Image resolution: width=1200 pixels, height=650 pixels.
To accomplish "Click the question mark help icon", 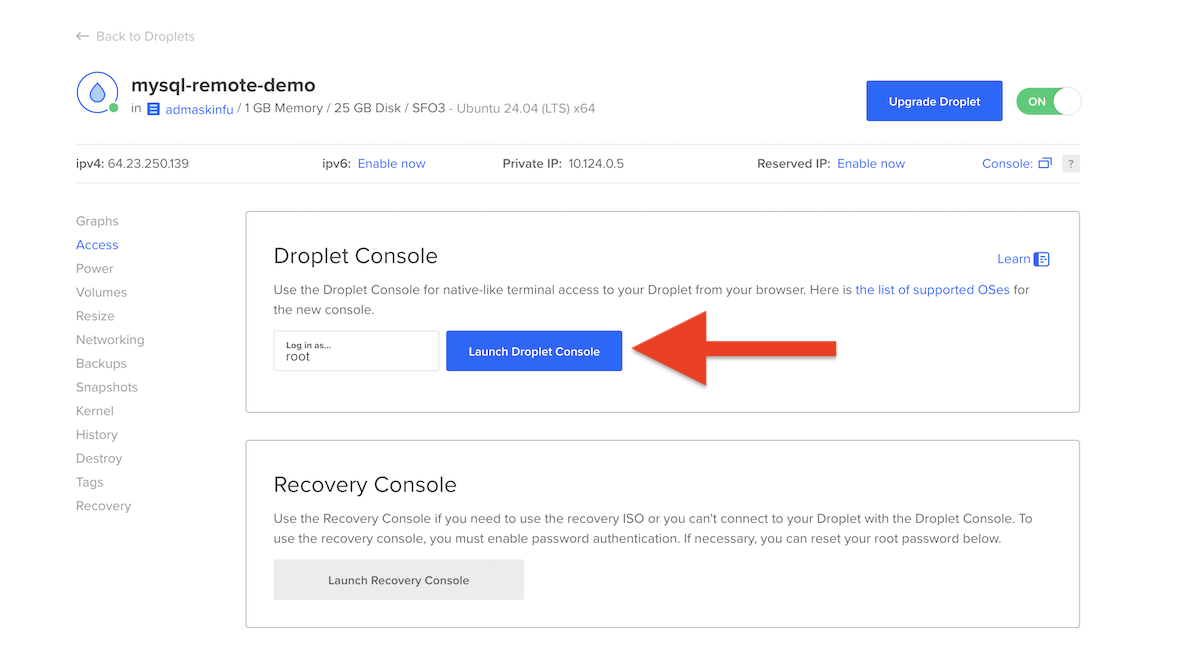I will pos(1071,163).
